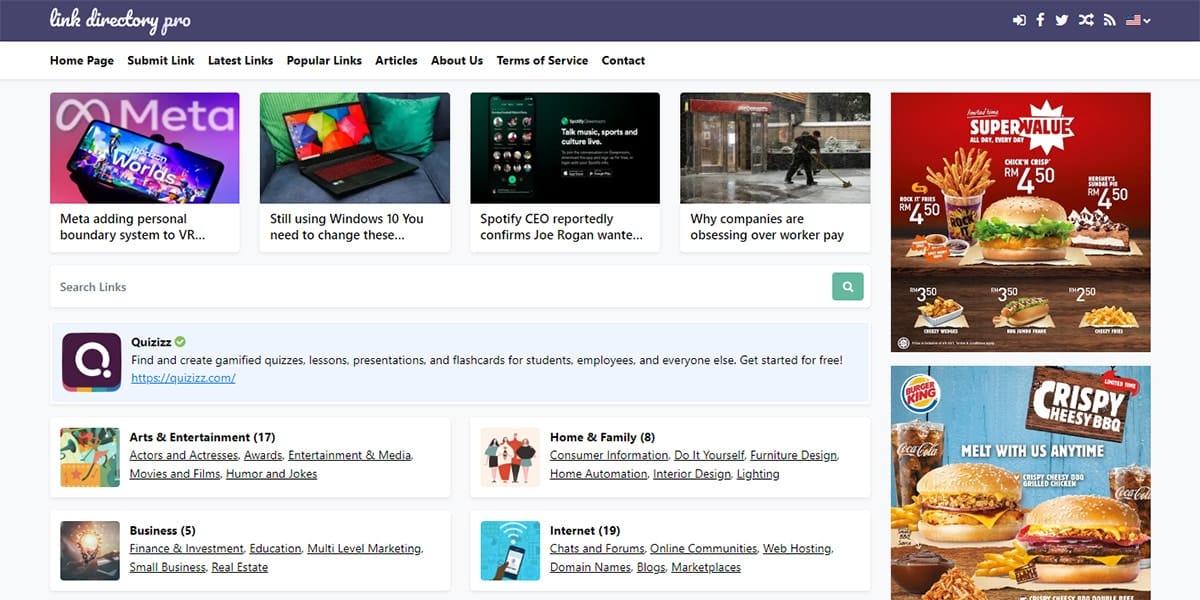Open the Meta VR boundary article thumbnail
The image size is (1200, 600).
(x=145, y=148)
